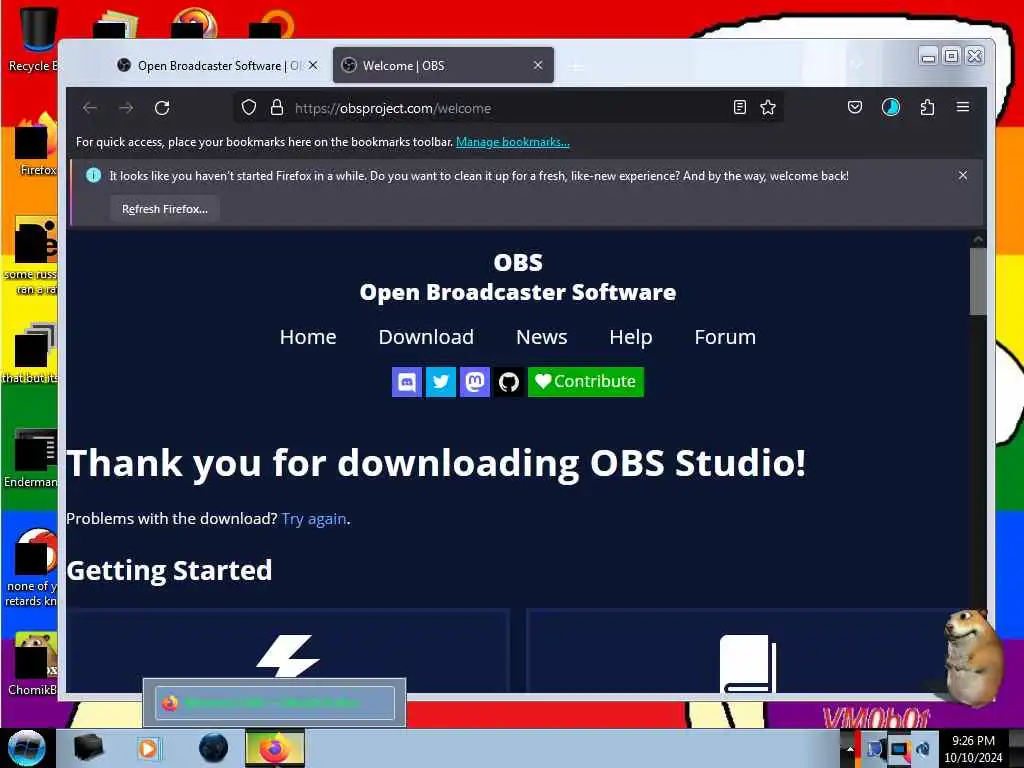Show site security padlock info
The height and width of the screenshot is (768, 1024).
(x=277, y=108)
